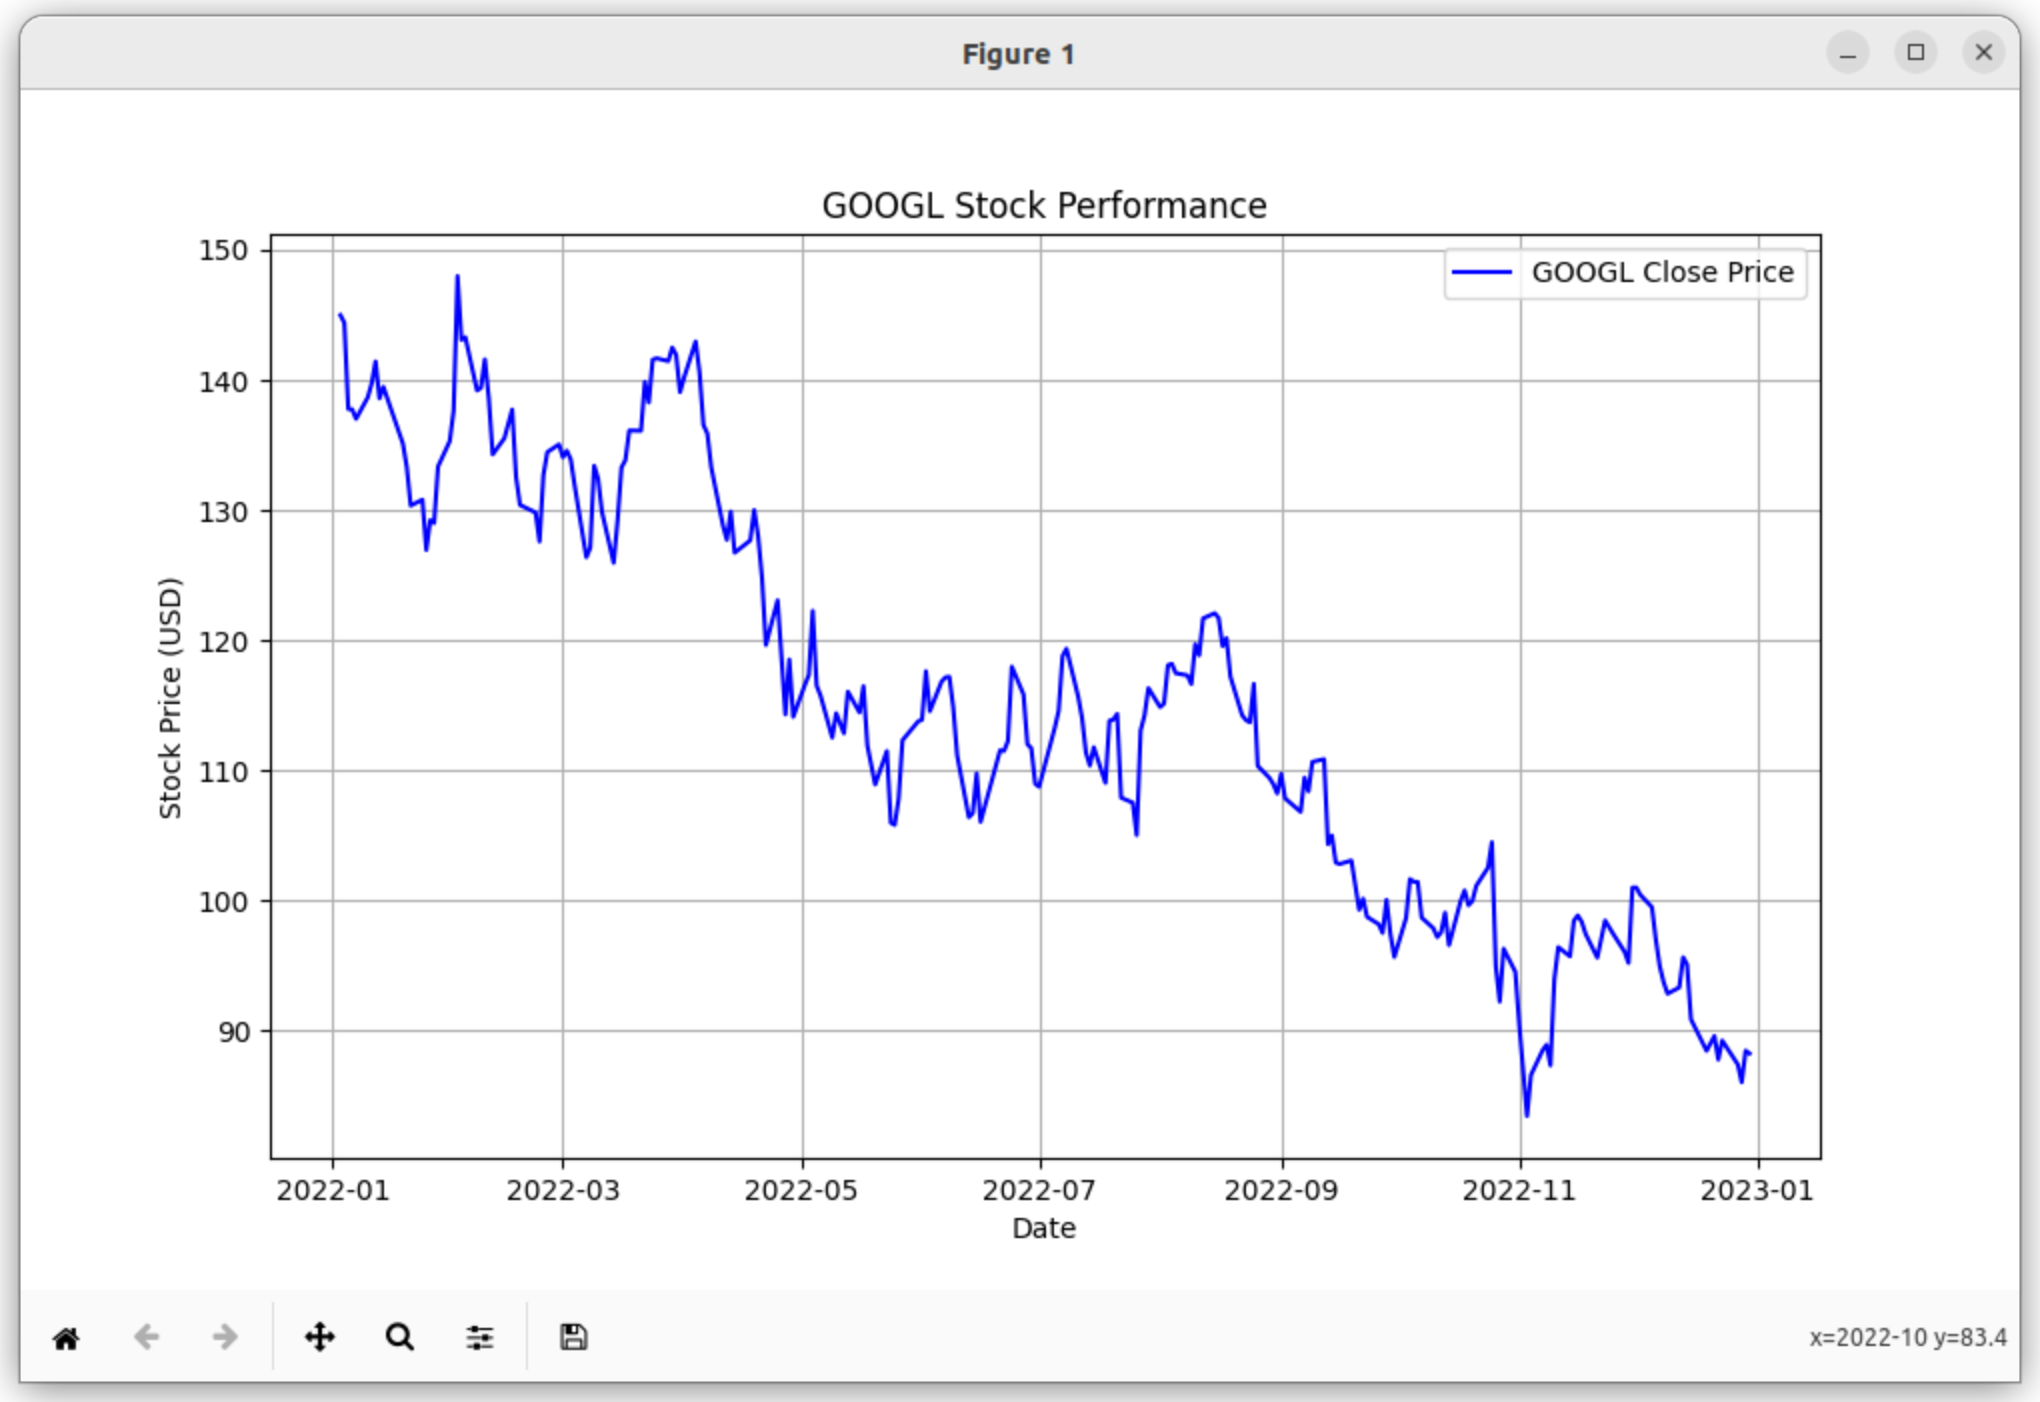Screen dimensions: 2040x1402
Task: Click the Stock Price (USD) axis label
Action: tap(171, 698)
